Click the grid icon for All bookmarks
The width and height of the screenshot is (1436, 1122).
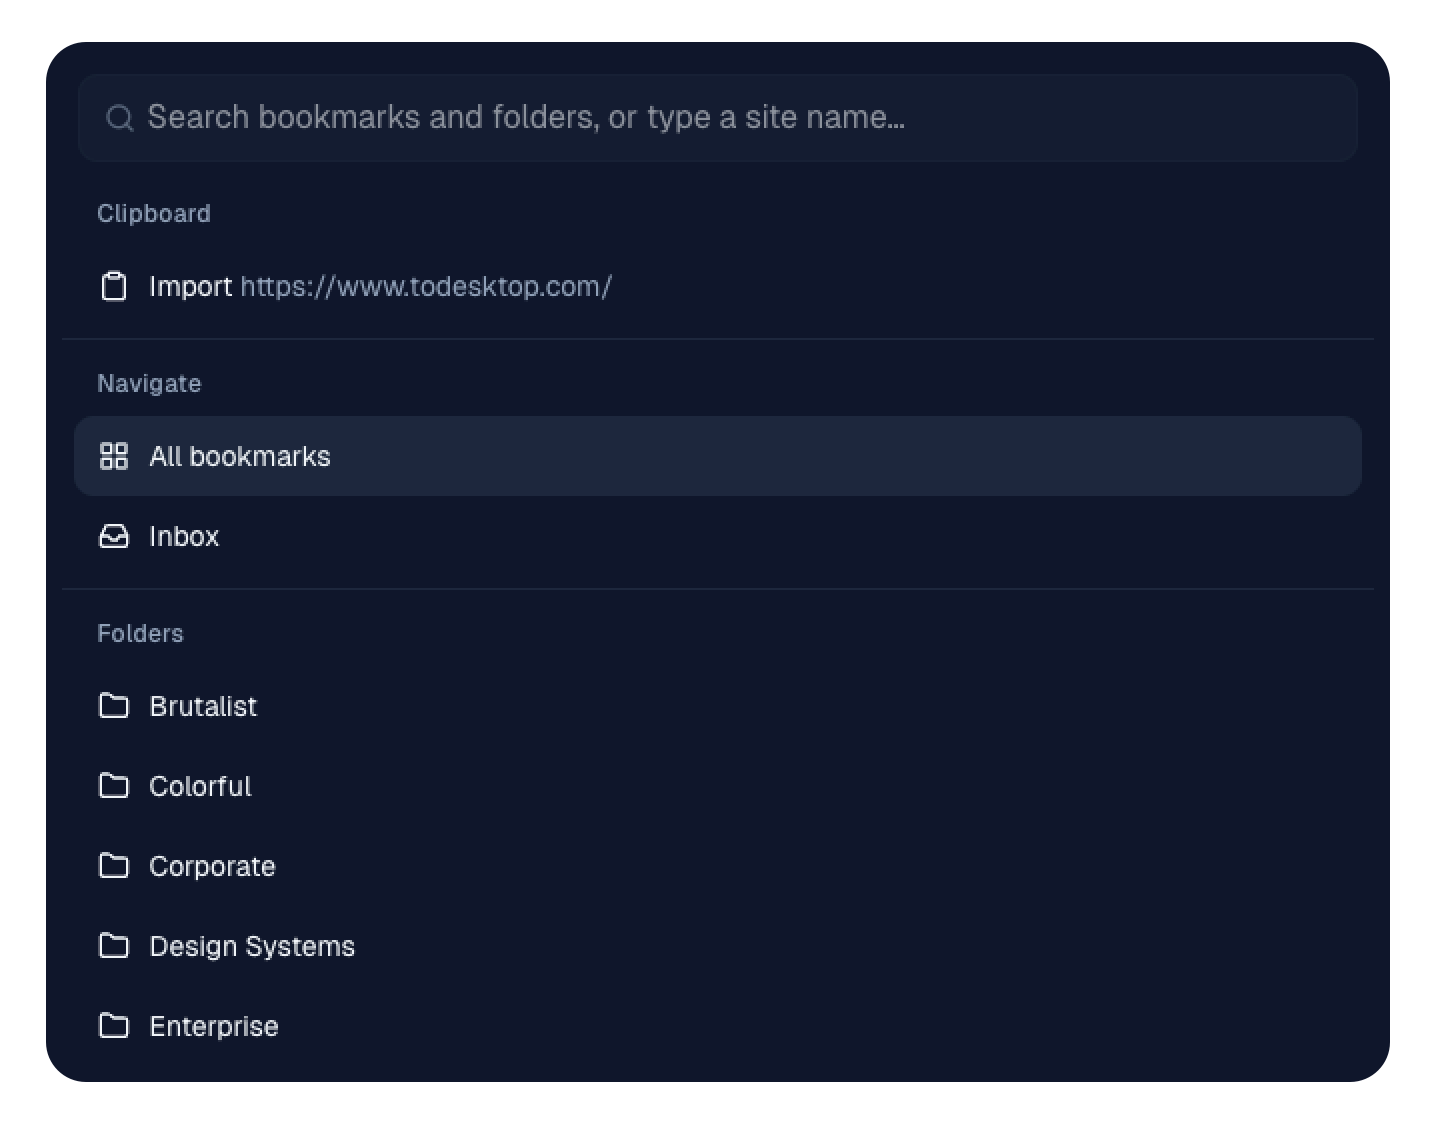(114, 456)
